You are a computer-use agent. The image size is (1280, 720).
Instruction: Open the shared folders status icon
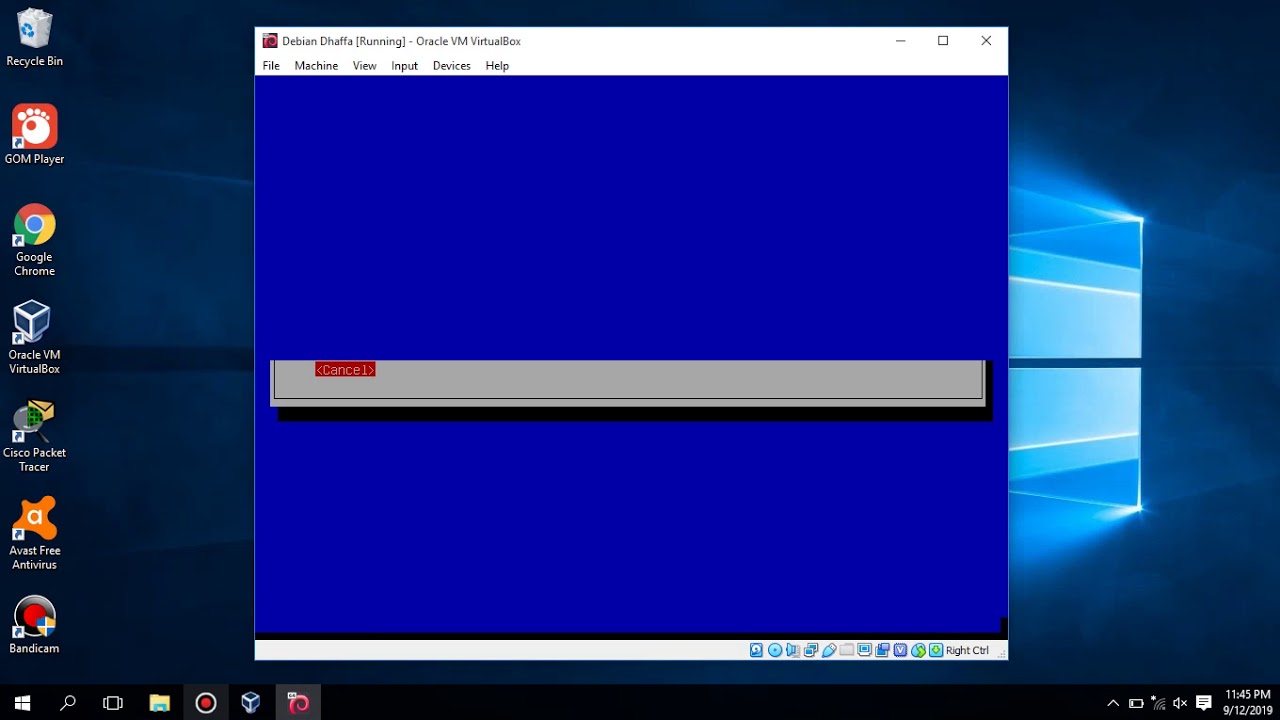(847, 650)
